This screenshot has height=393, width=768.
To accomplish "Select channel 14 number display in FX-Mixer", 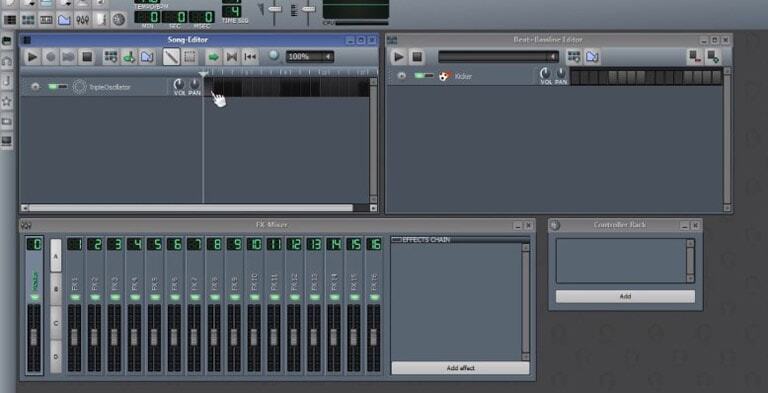I will coord(334,244).
